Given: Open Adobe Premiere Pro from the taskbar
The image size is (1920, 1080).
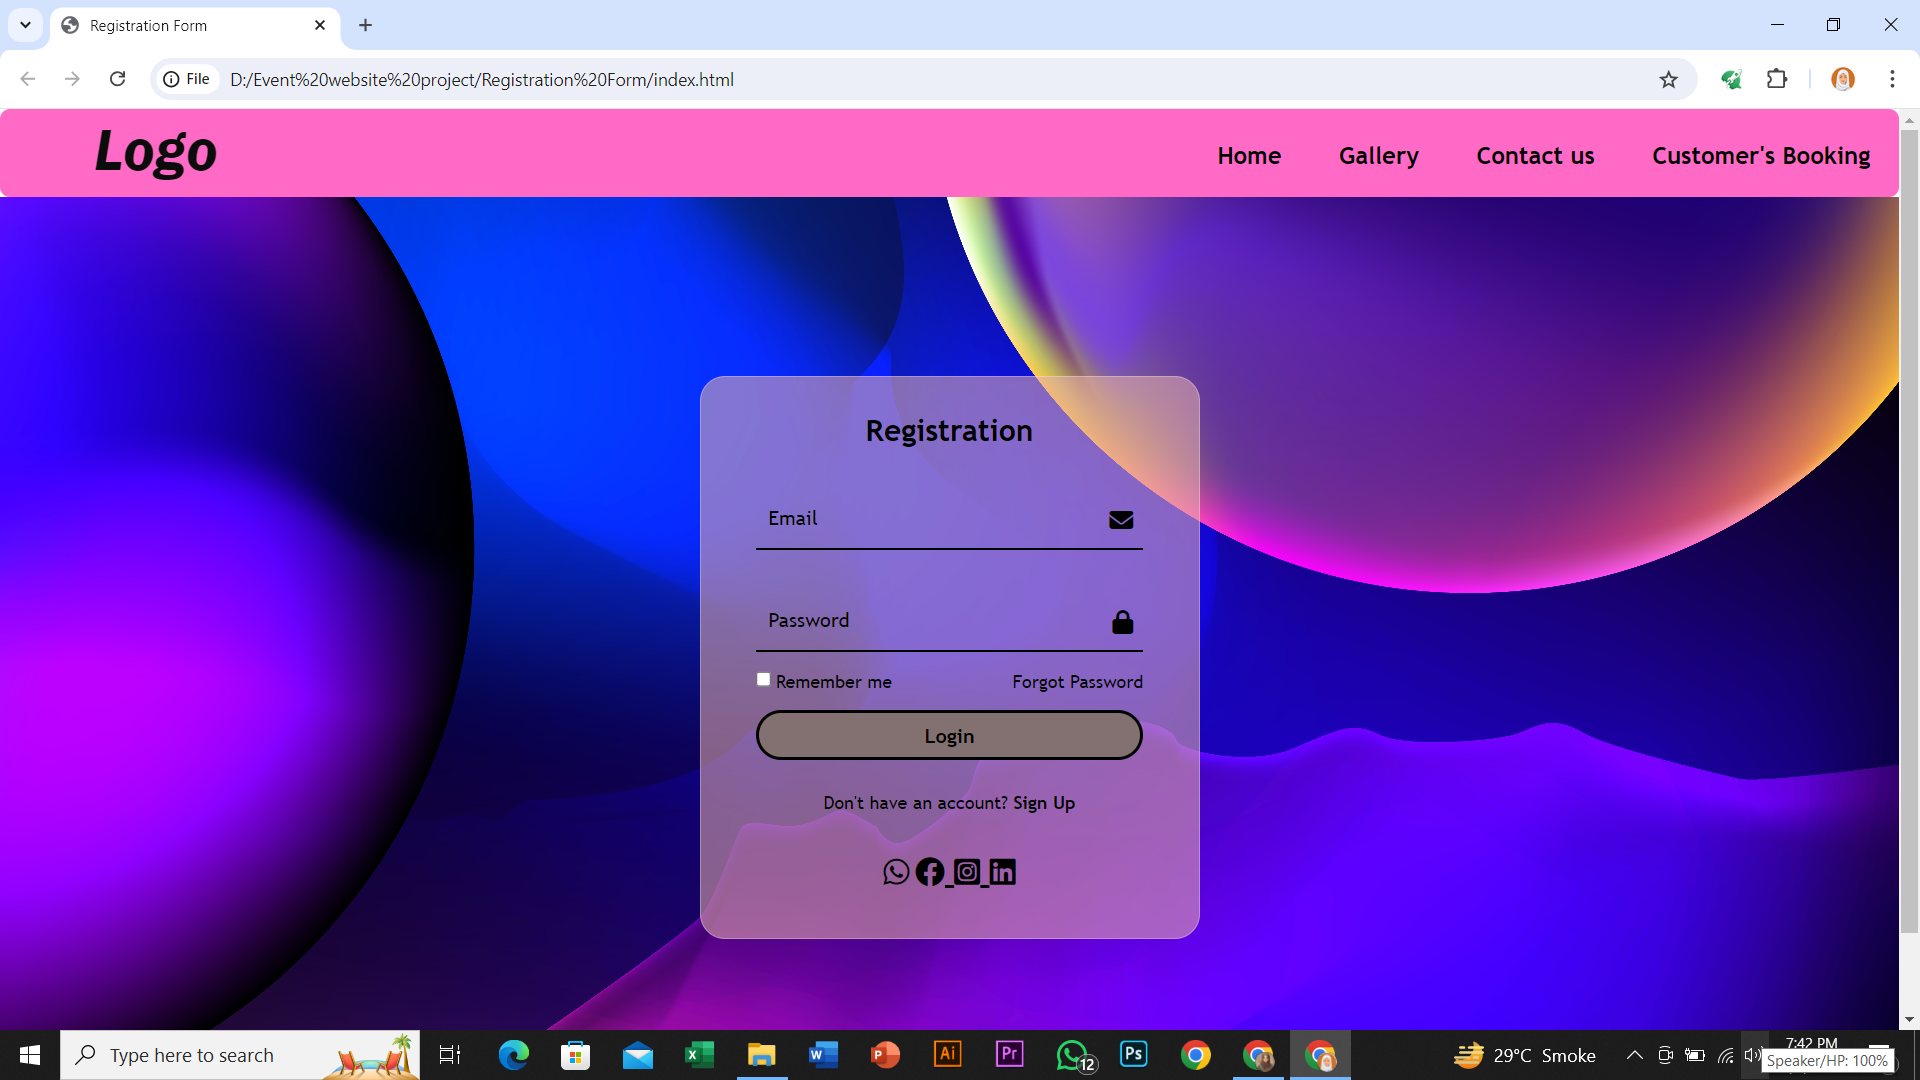Looking at the screenshot, I should click(x=1010, y=1054).
